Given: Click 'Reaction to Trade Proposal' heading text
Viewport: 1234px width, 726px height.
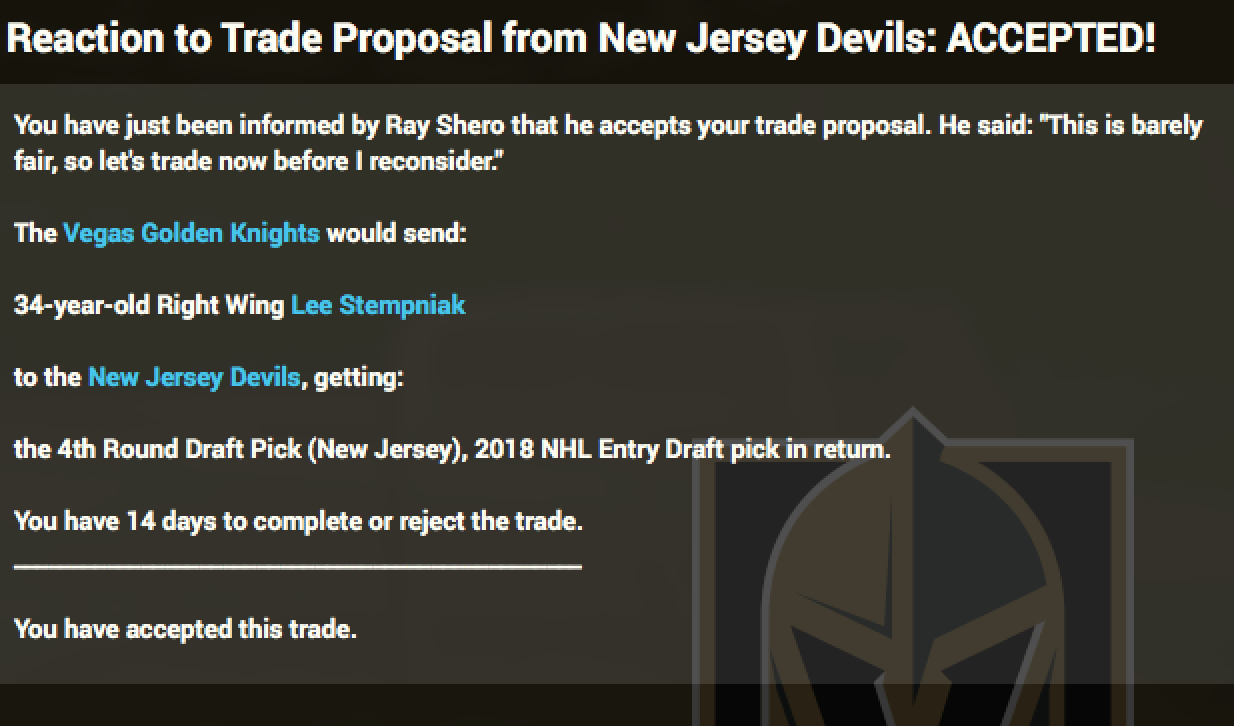Looking at the screenshot, I should (250, 39).
